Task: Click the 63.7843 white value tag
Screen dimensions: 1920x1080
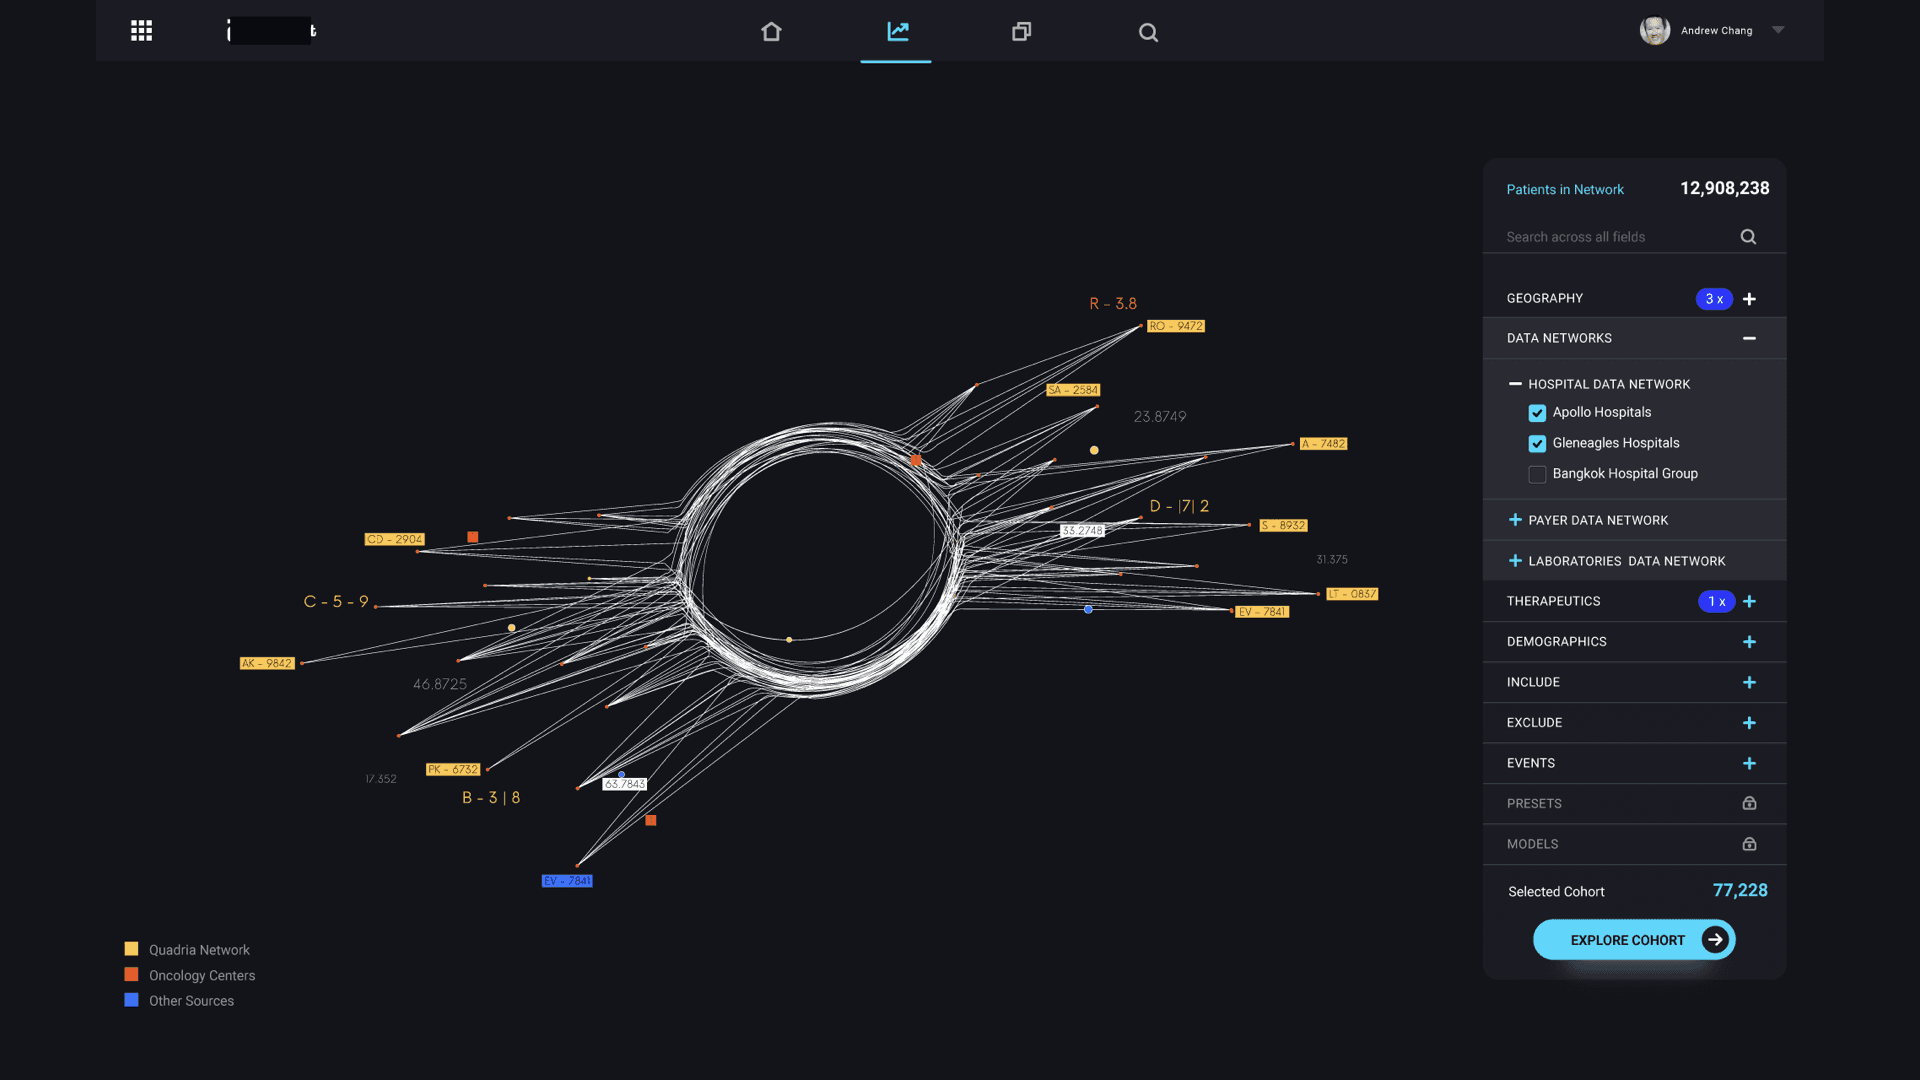Action: 624,784
